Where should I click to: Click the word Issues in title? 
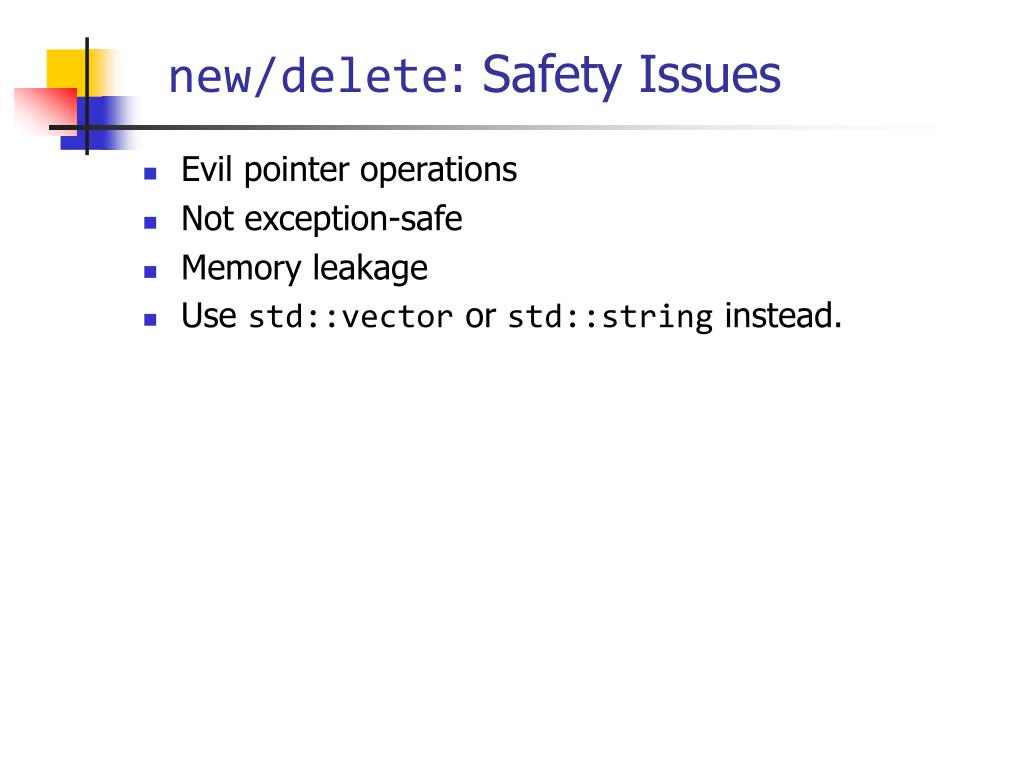709,75
